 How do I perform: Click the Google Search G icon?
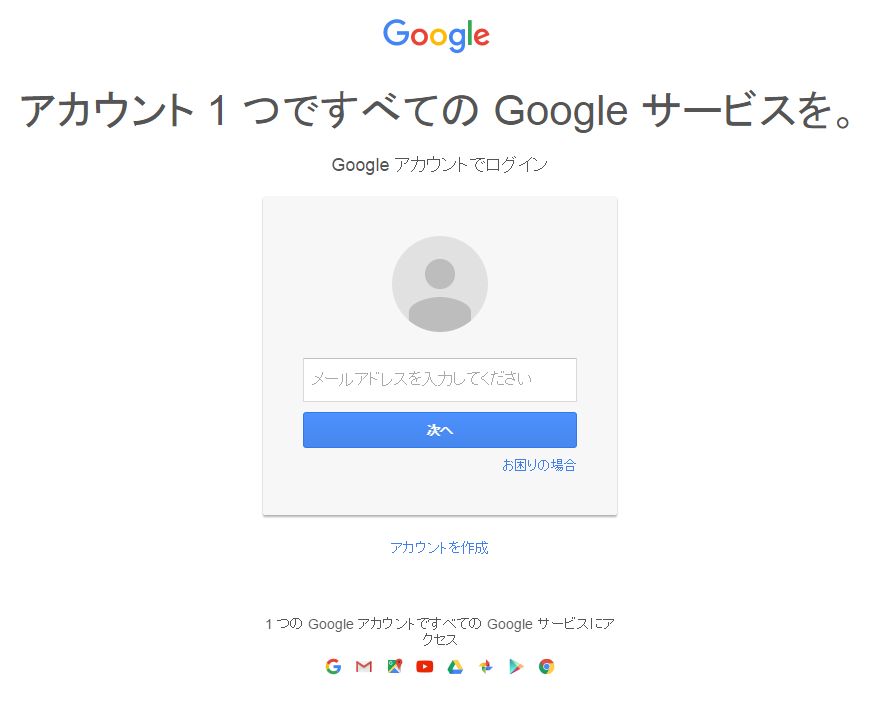tap(334, 666)
